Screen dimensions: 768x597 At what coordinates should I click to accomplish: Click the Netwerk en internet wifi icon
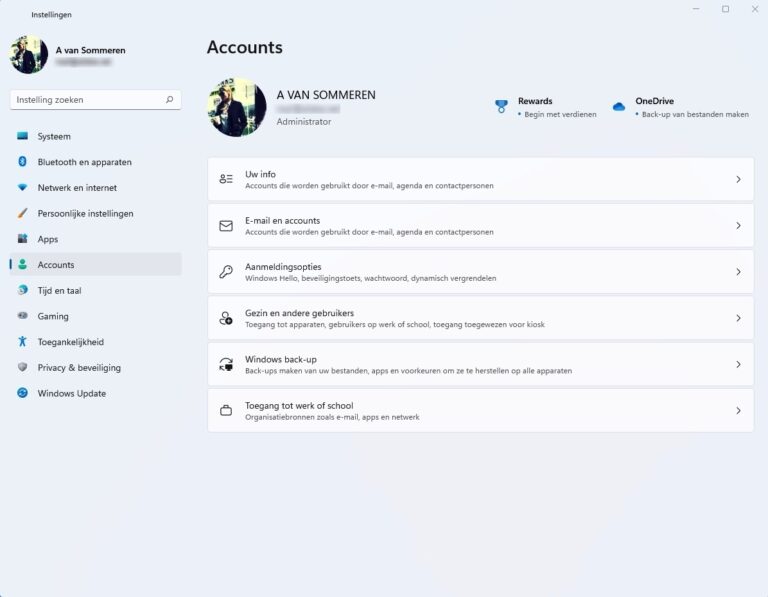[22, 188]
